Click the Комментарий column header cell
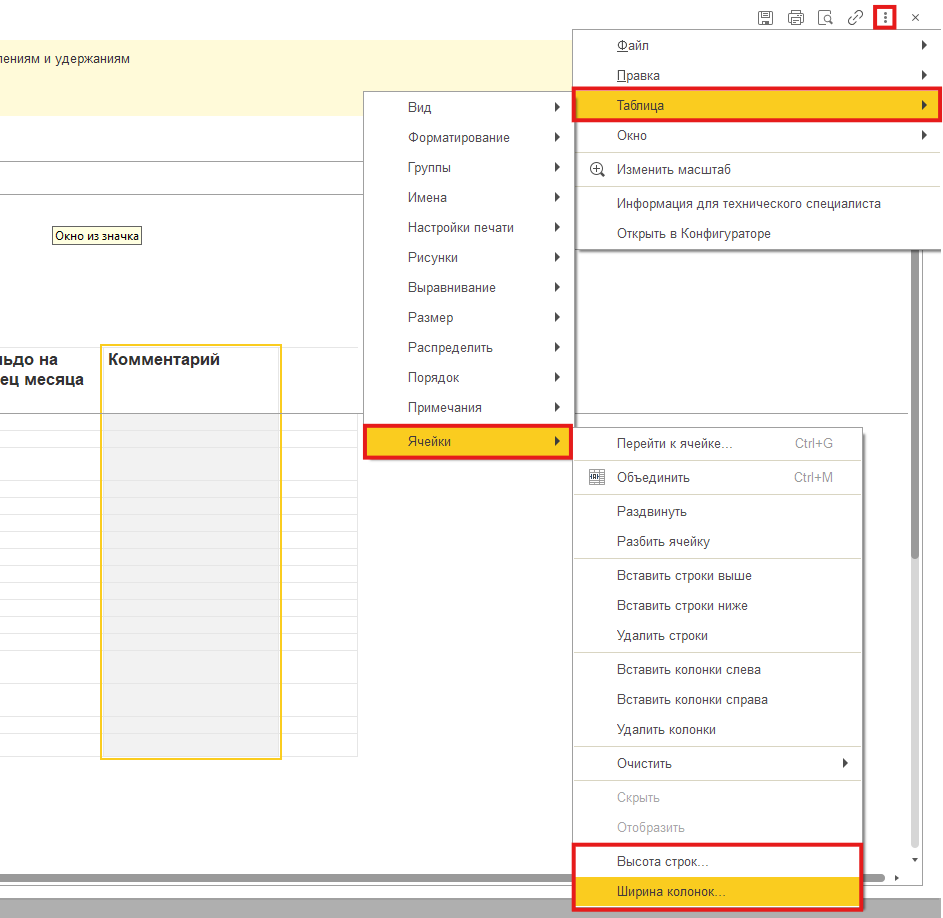 [x=191, y=380]
